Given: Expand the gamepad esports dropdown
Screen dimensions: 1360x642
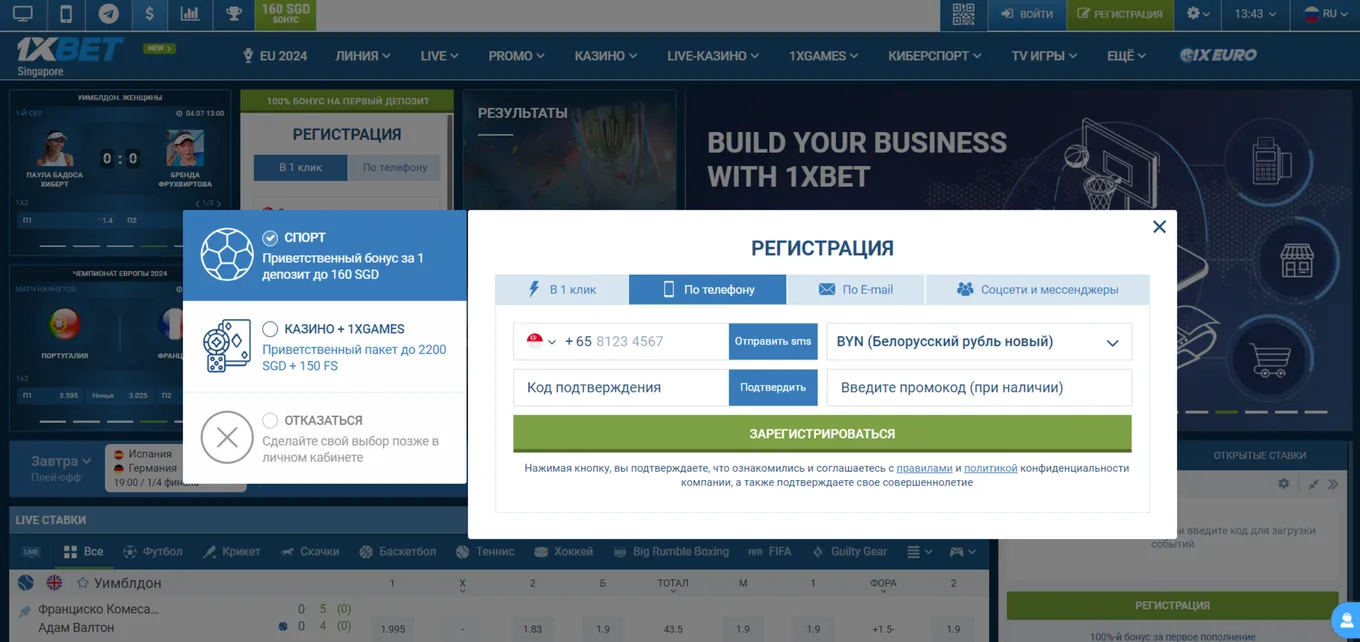Looking at the screenshot, I should click(962, 551).
